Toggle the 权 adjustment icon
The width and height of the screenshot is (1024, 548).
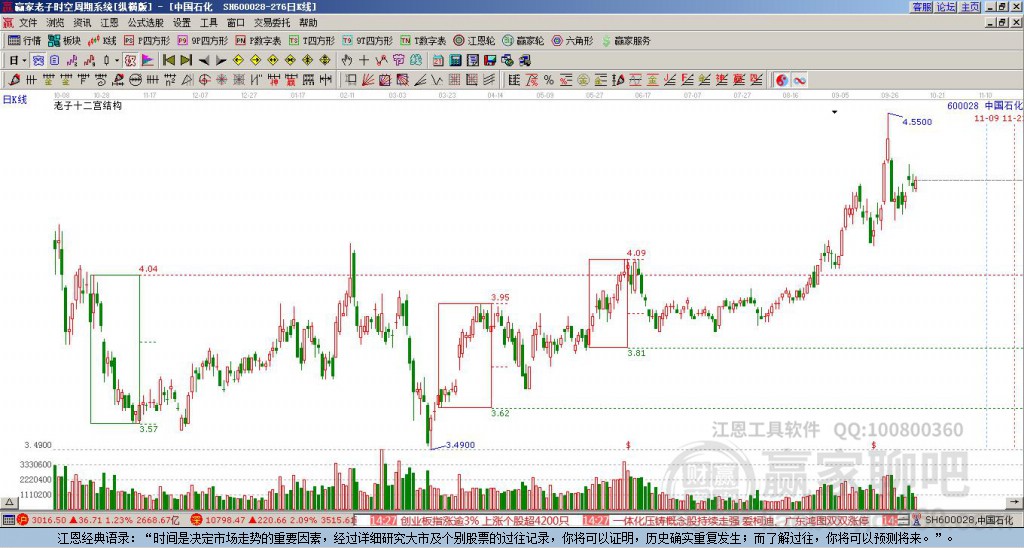pos(130,60)
